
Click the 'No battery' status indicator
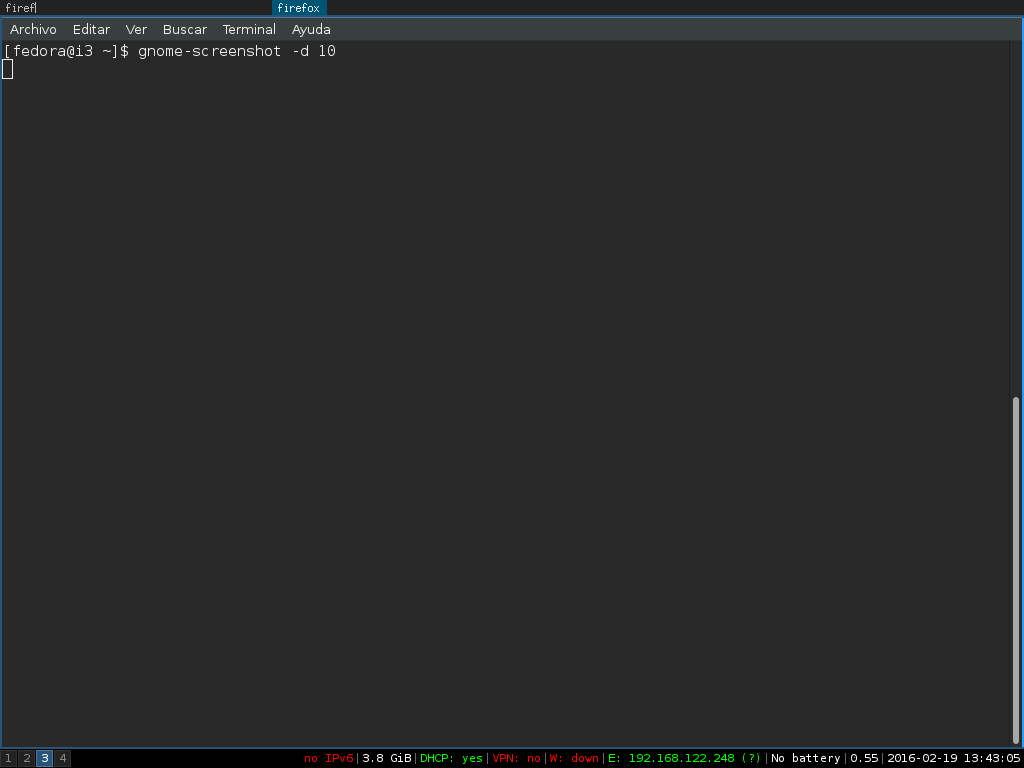[805, 759]
